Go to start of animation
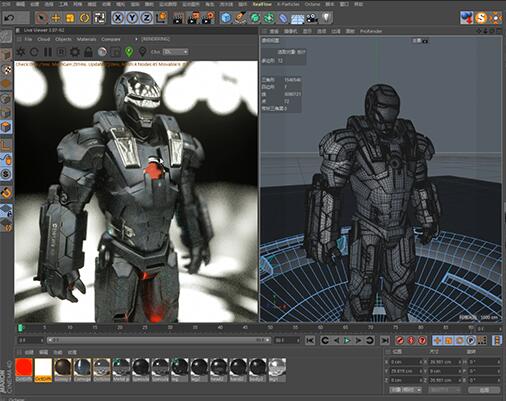Viewport: 506px width, 401px height. pyautogui.click(x=310, y=340)
